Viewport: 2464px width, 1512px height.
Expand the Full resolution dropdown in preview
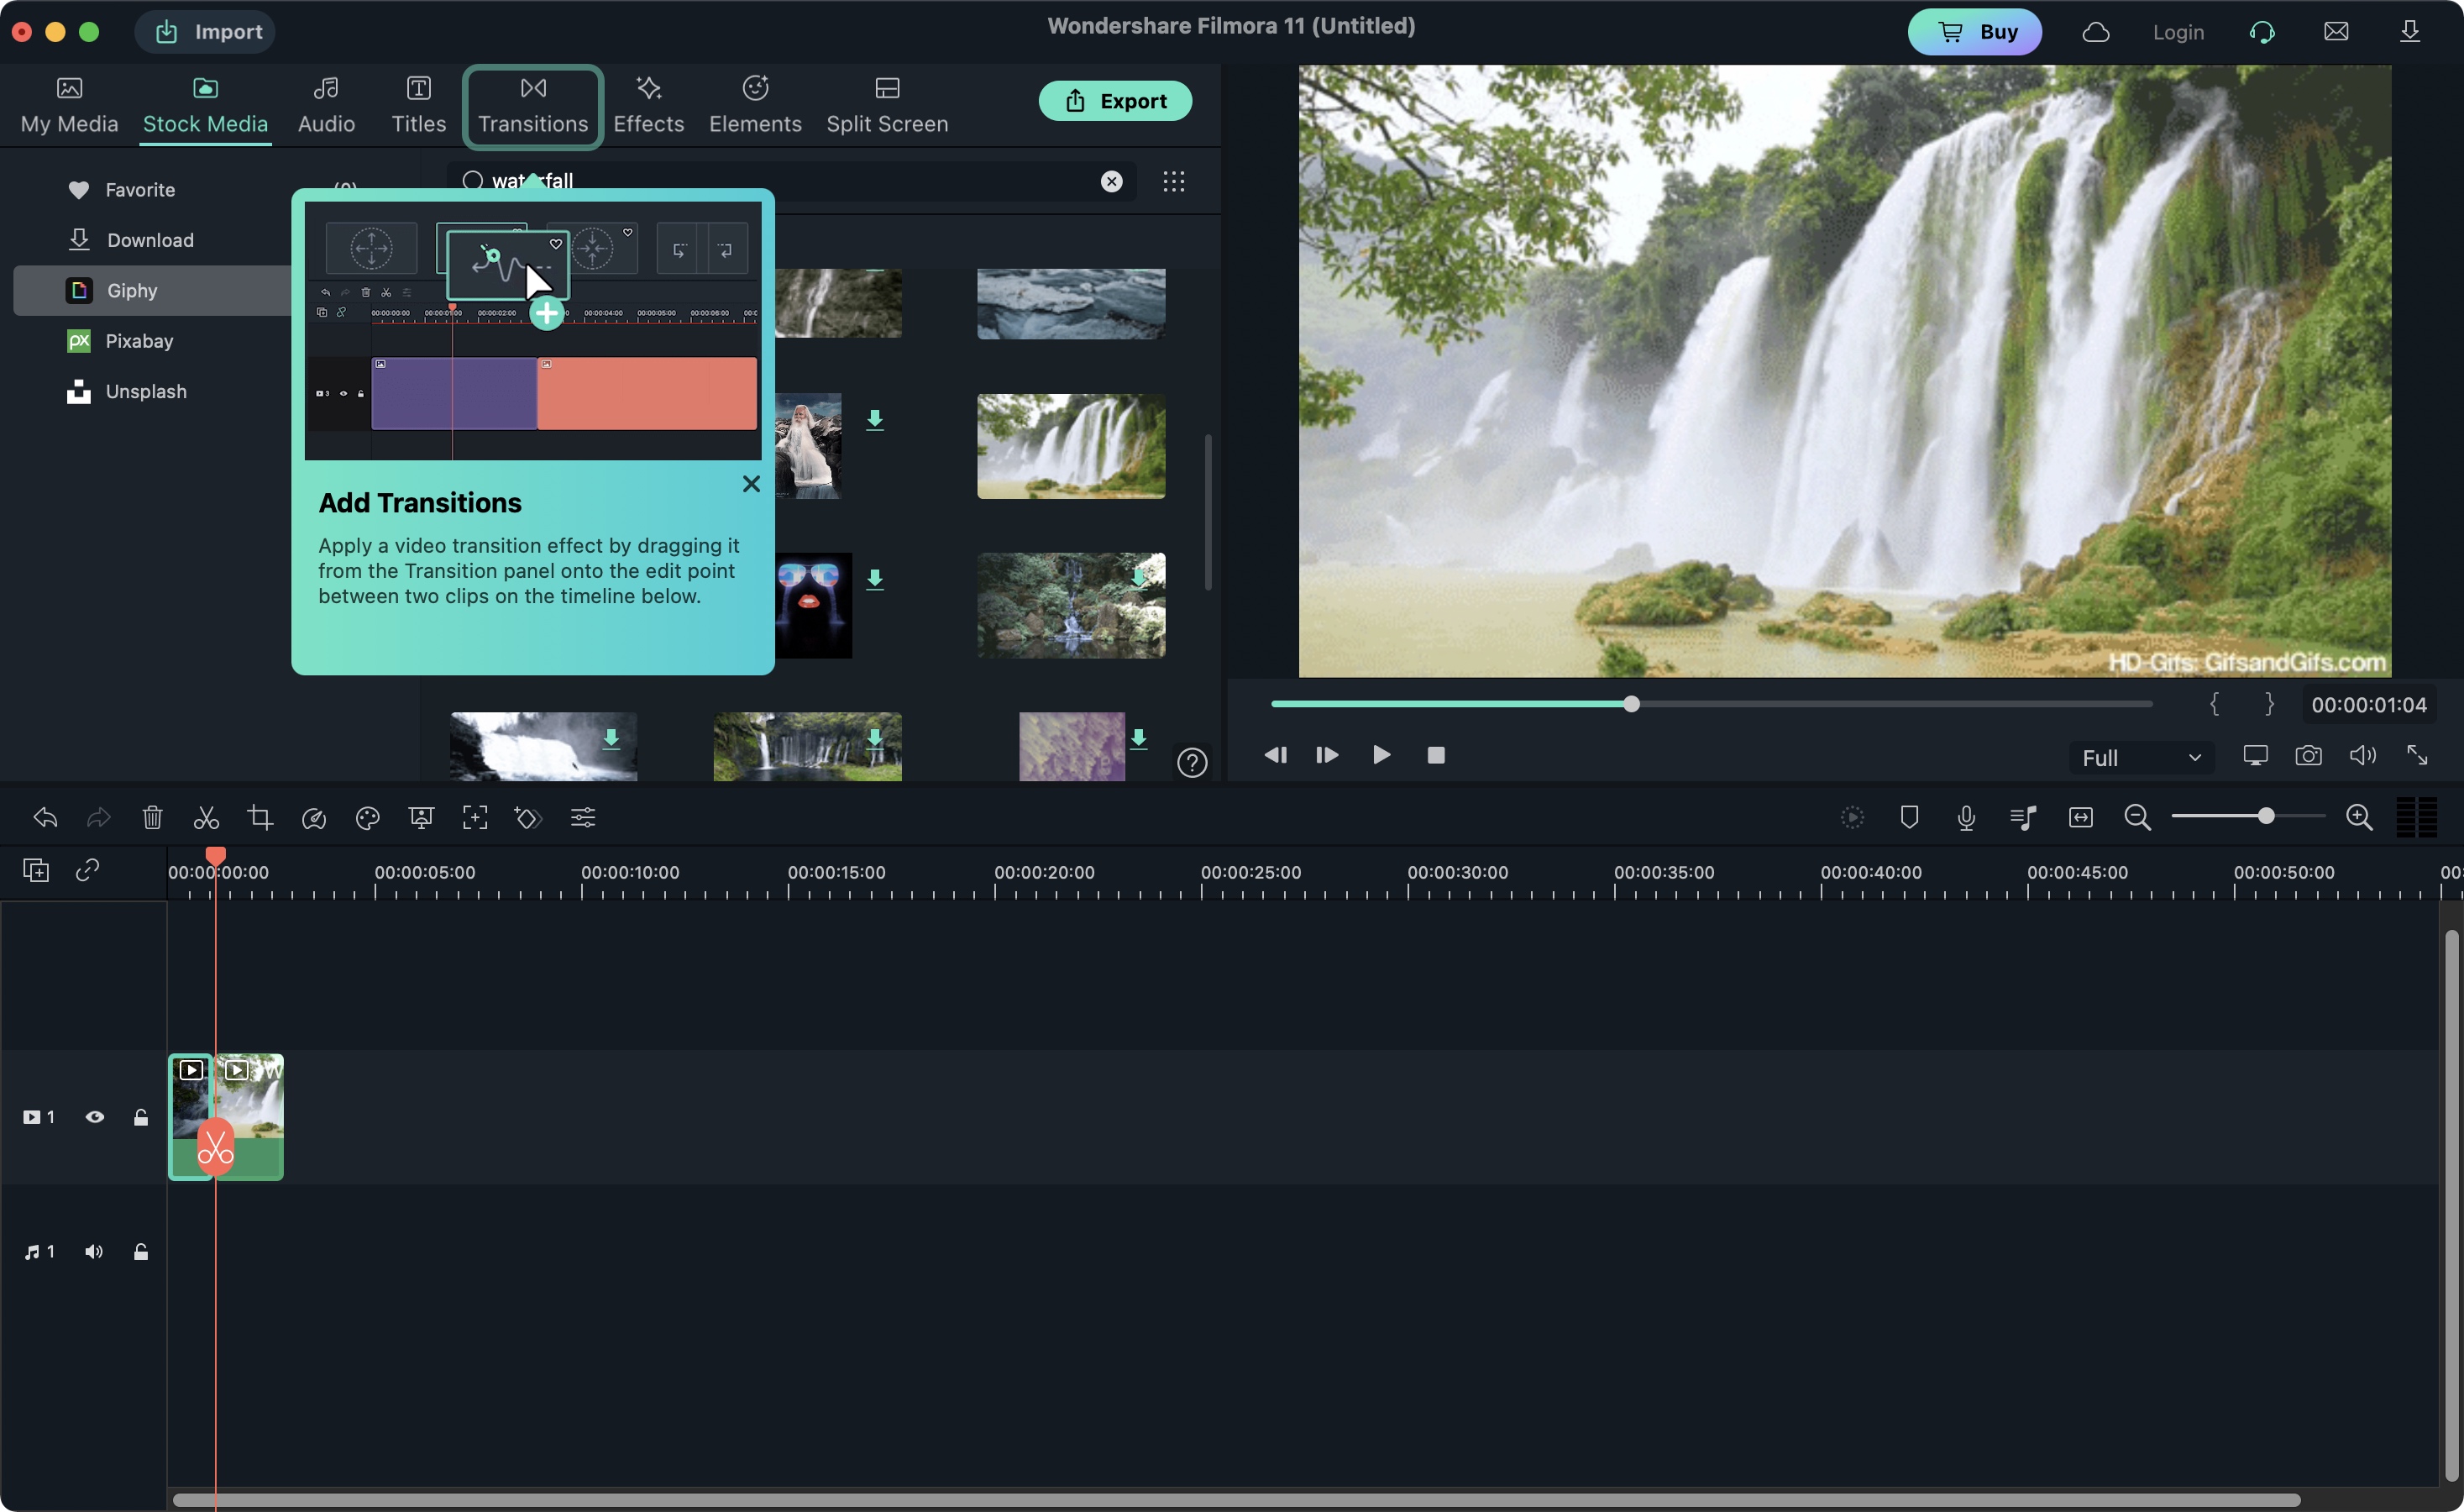click(x=2138, y=757)
